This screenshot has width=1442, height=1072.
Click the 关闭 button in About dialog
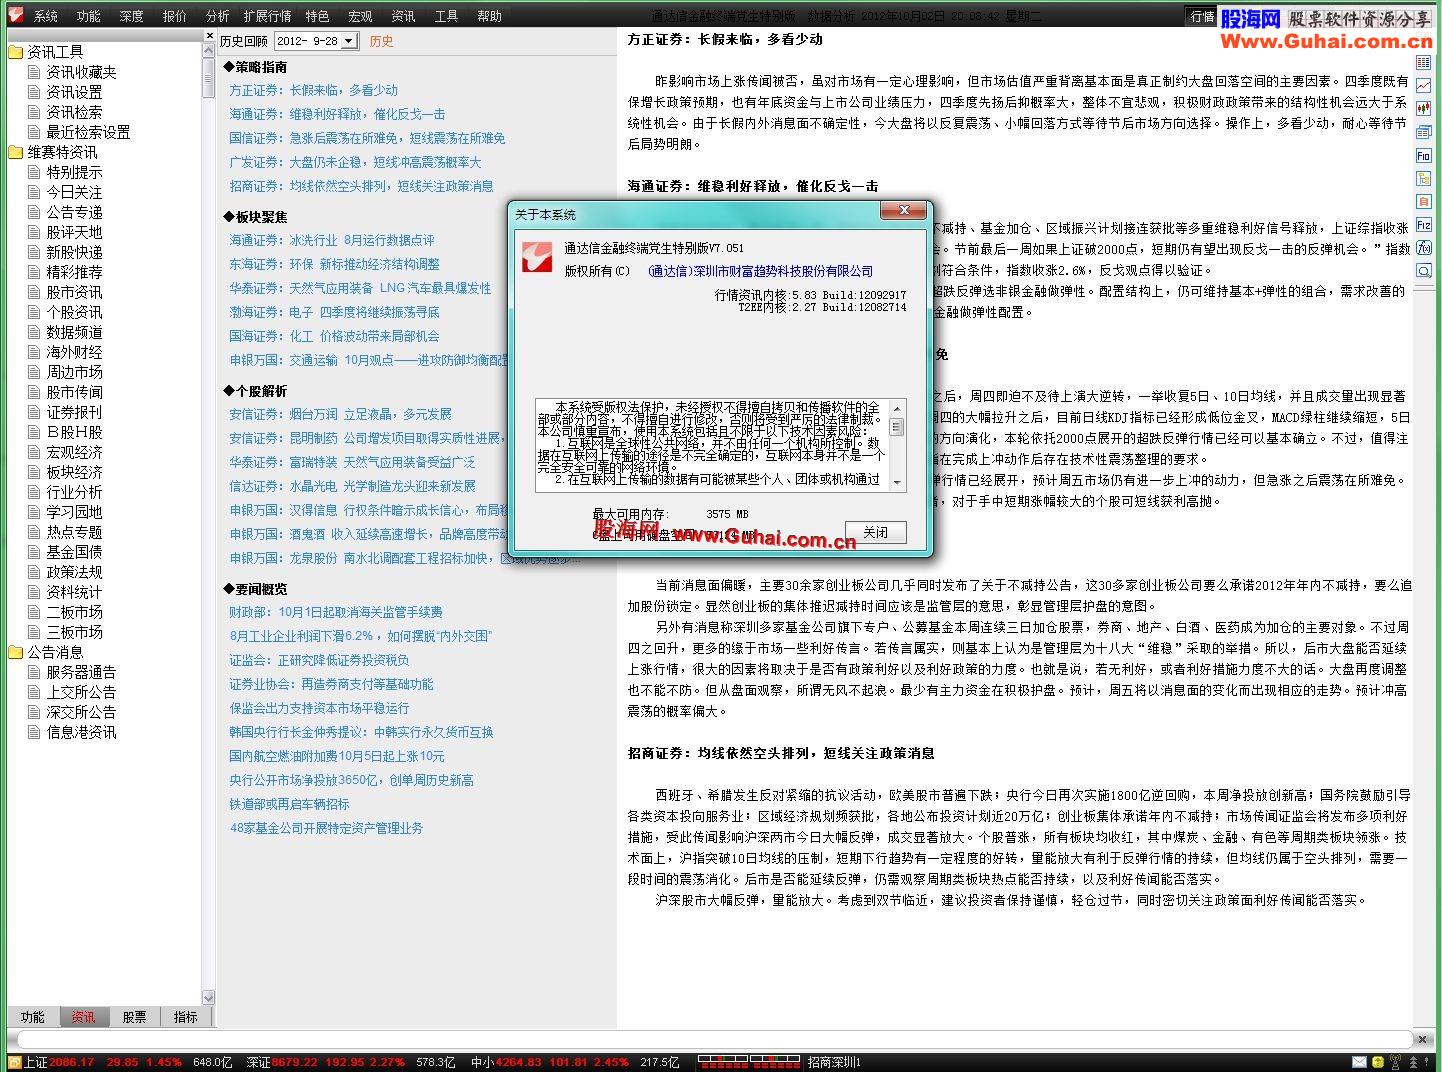876,532
